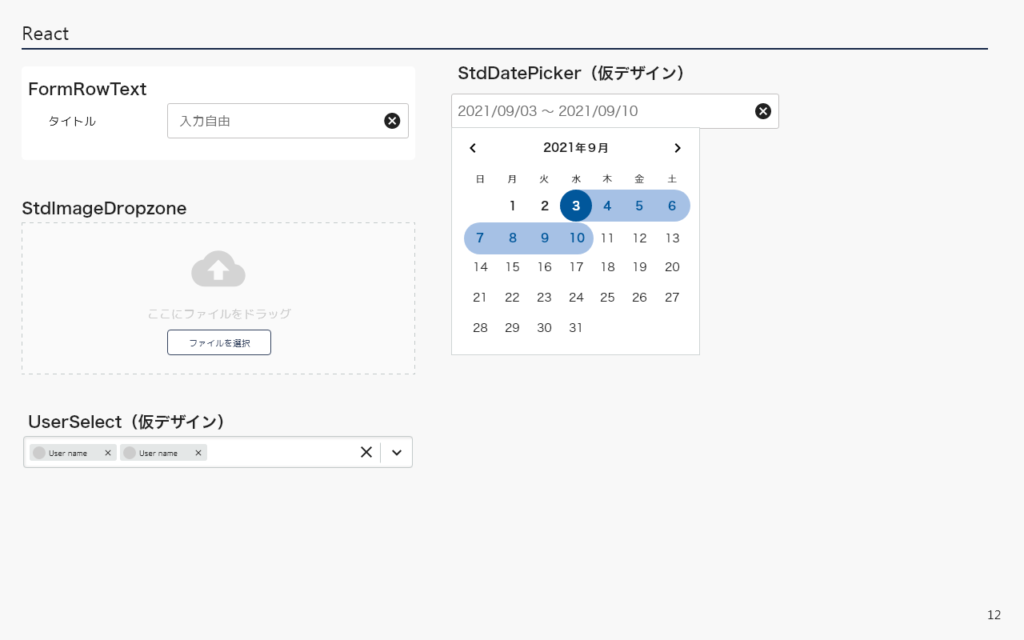The image size is (1024, 640).
Task: Click the 2021年9月 month header
Action: (x=576, y=148)
